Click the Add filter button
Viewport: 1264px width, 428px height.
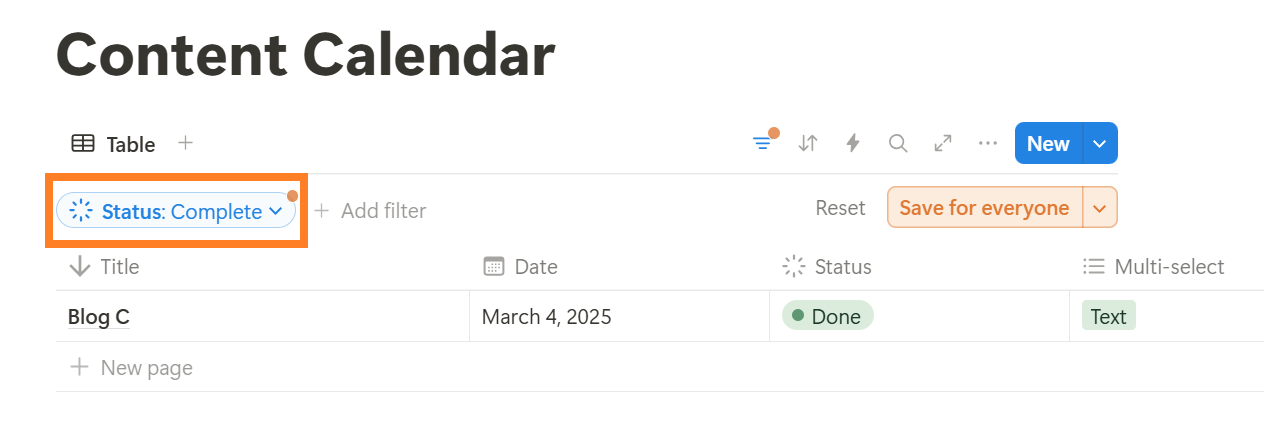370,211
